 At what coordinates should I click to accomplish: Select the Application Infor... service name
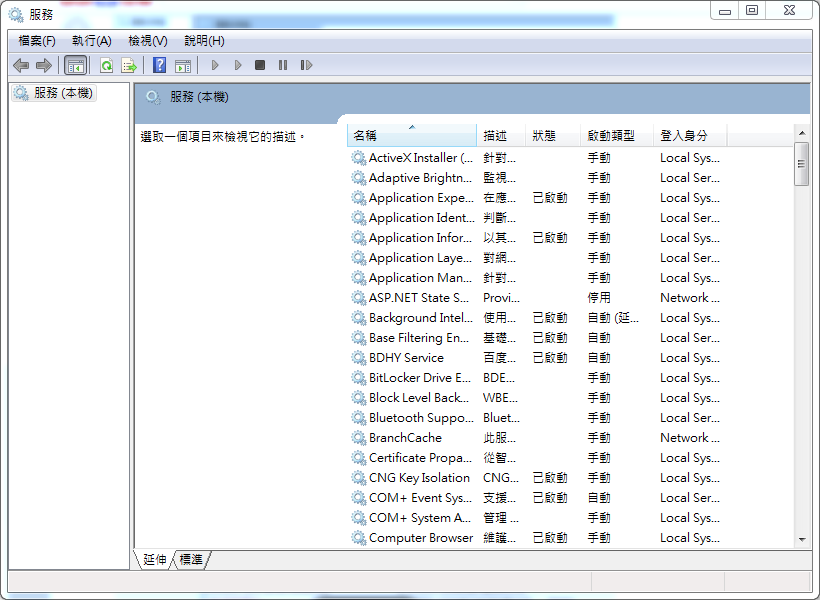(420, 237)
